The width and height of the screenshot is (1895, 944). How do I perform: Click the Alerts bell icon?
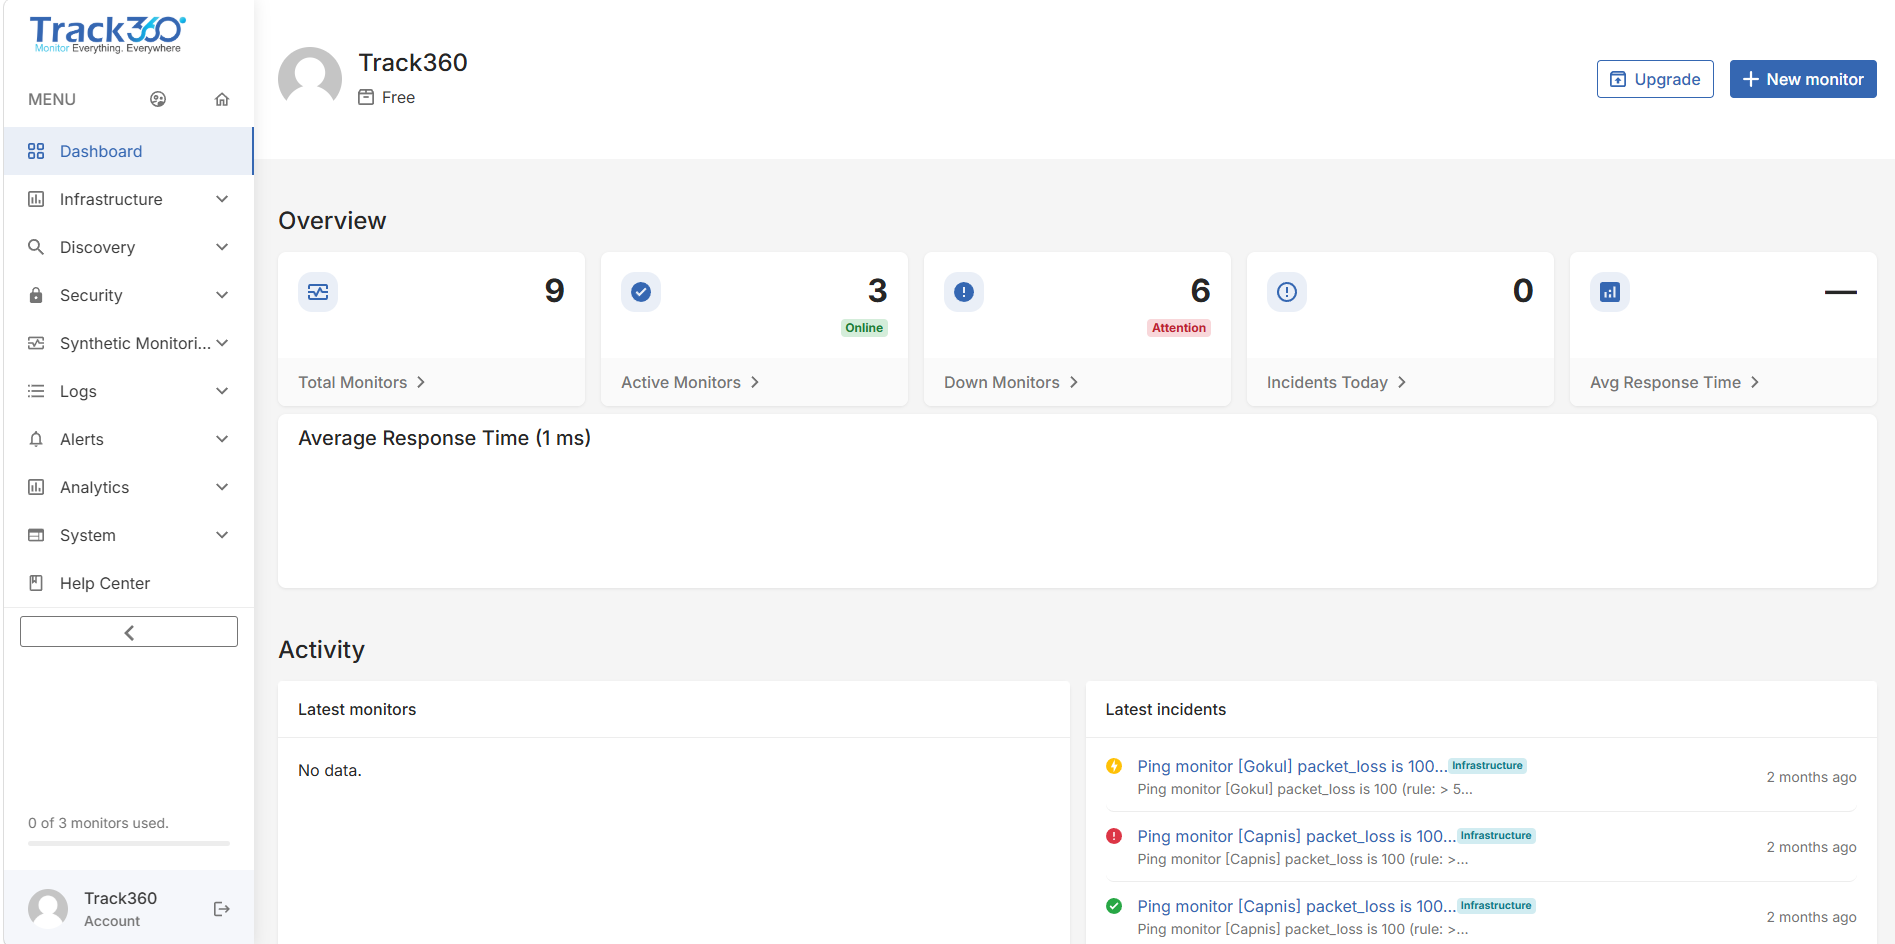pyautogui.click(x=36, y=439)
